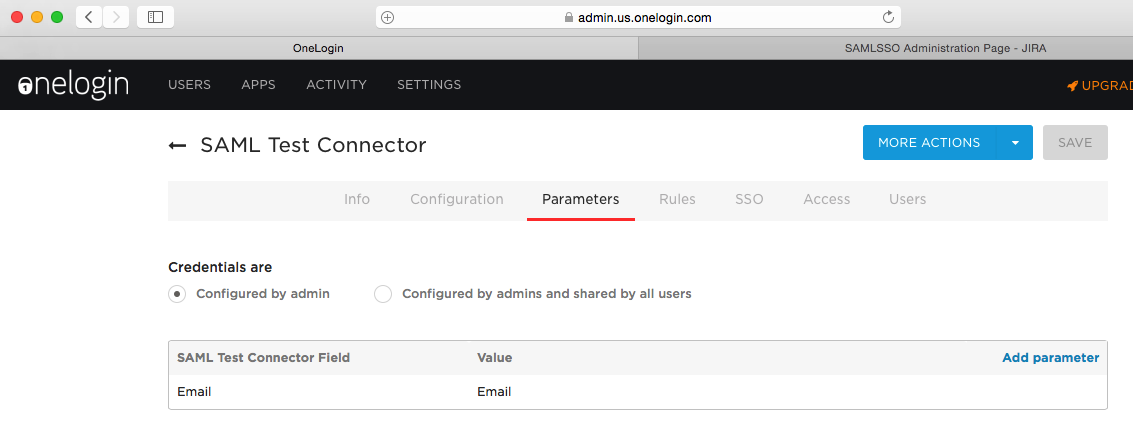The image size is (1133, 448).
Task: Click the Add parameter link
Action: click(1050, 358)
